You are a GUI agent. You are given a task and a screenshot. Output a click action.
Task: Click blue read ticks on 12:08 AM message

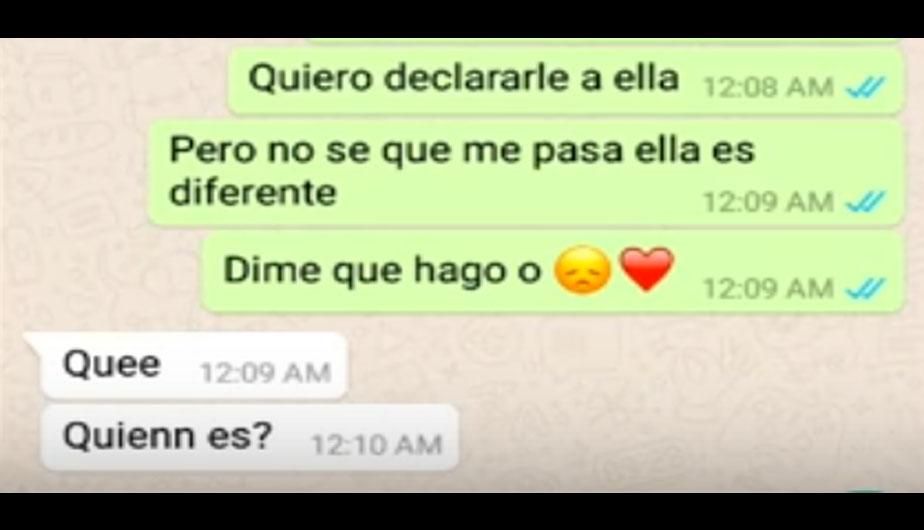coord(864,88)
